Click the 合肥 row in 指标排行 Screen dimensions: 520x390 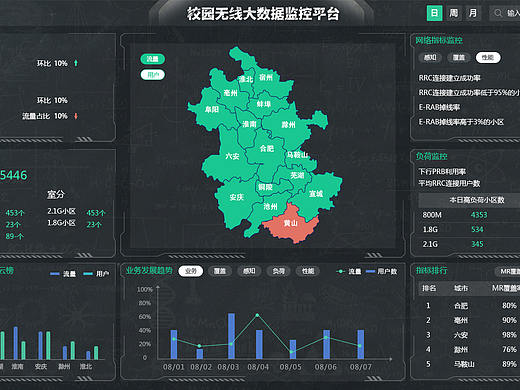(469, 306)
